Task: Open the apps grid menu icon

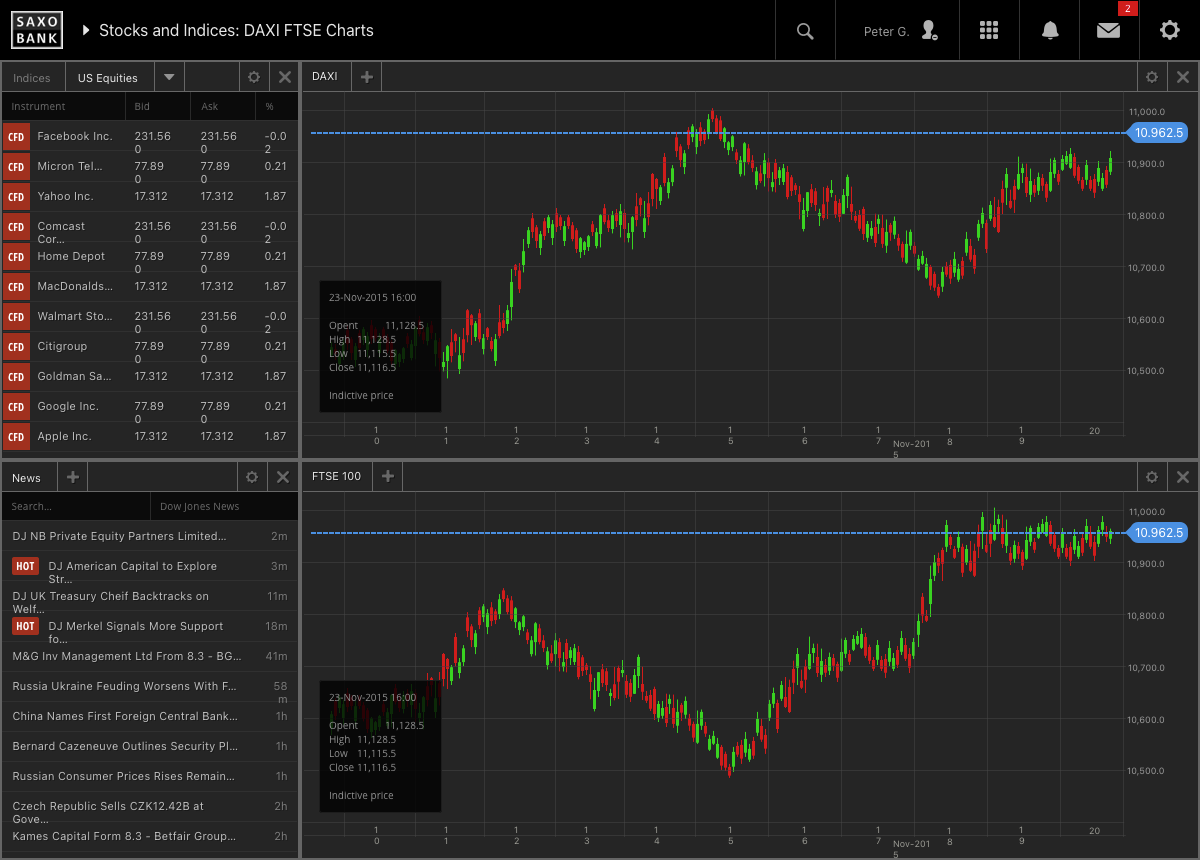Action: (x=989, y=31)
